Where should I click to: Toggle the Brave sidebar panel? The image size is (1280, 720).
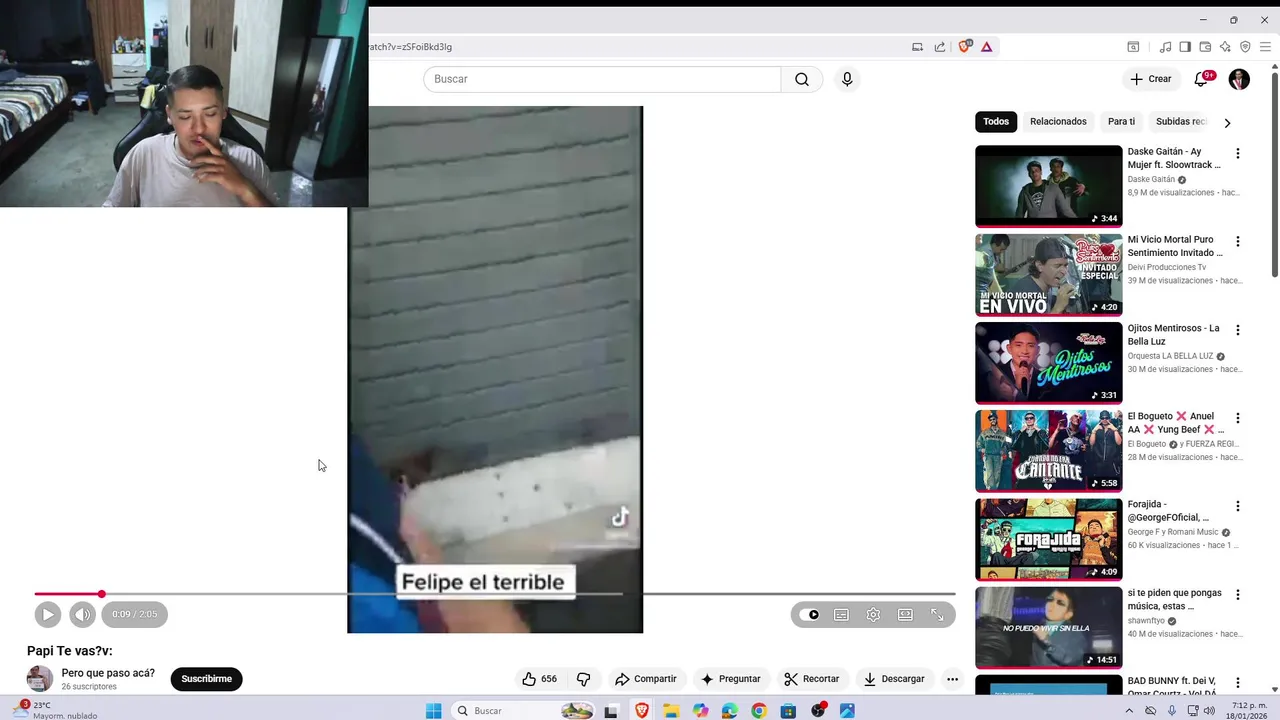coord(1185,46)
